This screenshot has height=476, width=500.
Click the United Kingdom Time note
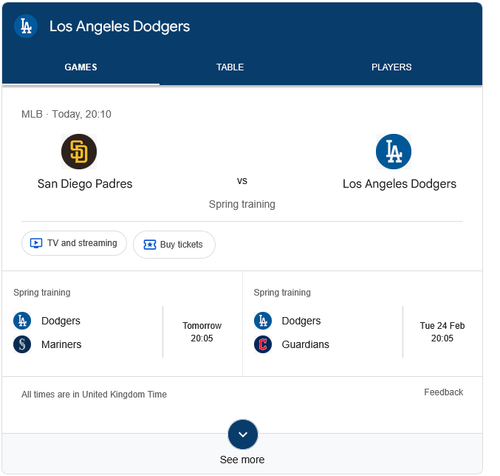(94, 394)
